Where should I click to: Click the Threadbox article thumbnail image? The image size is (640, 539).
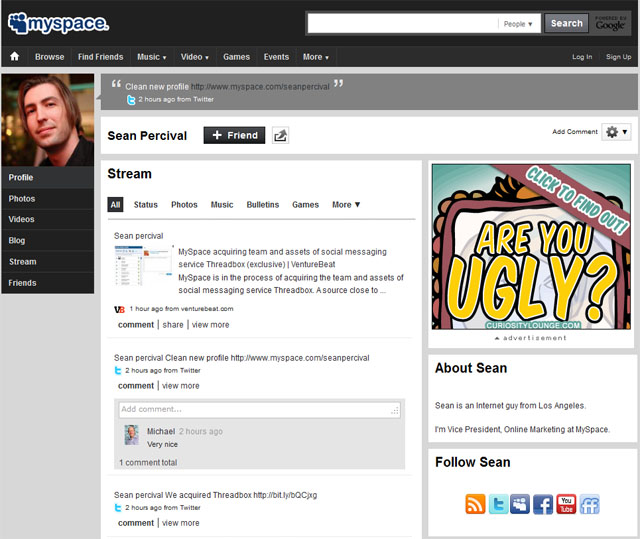(143, 265)
